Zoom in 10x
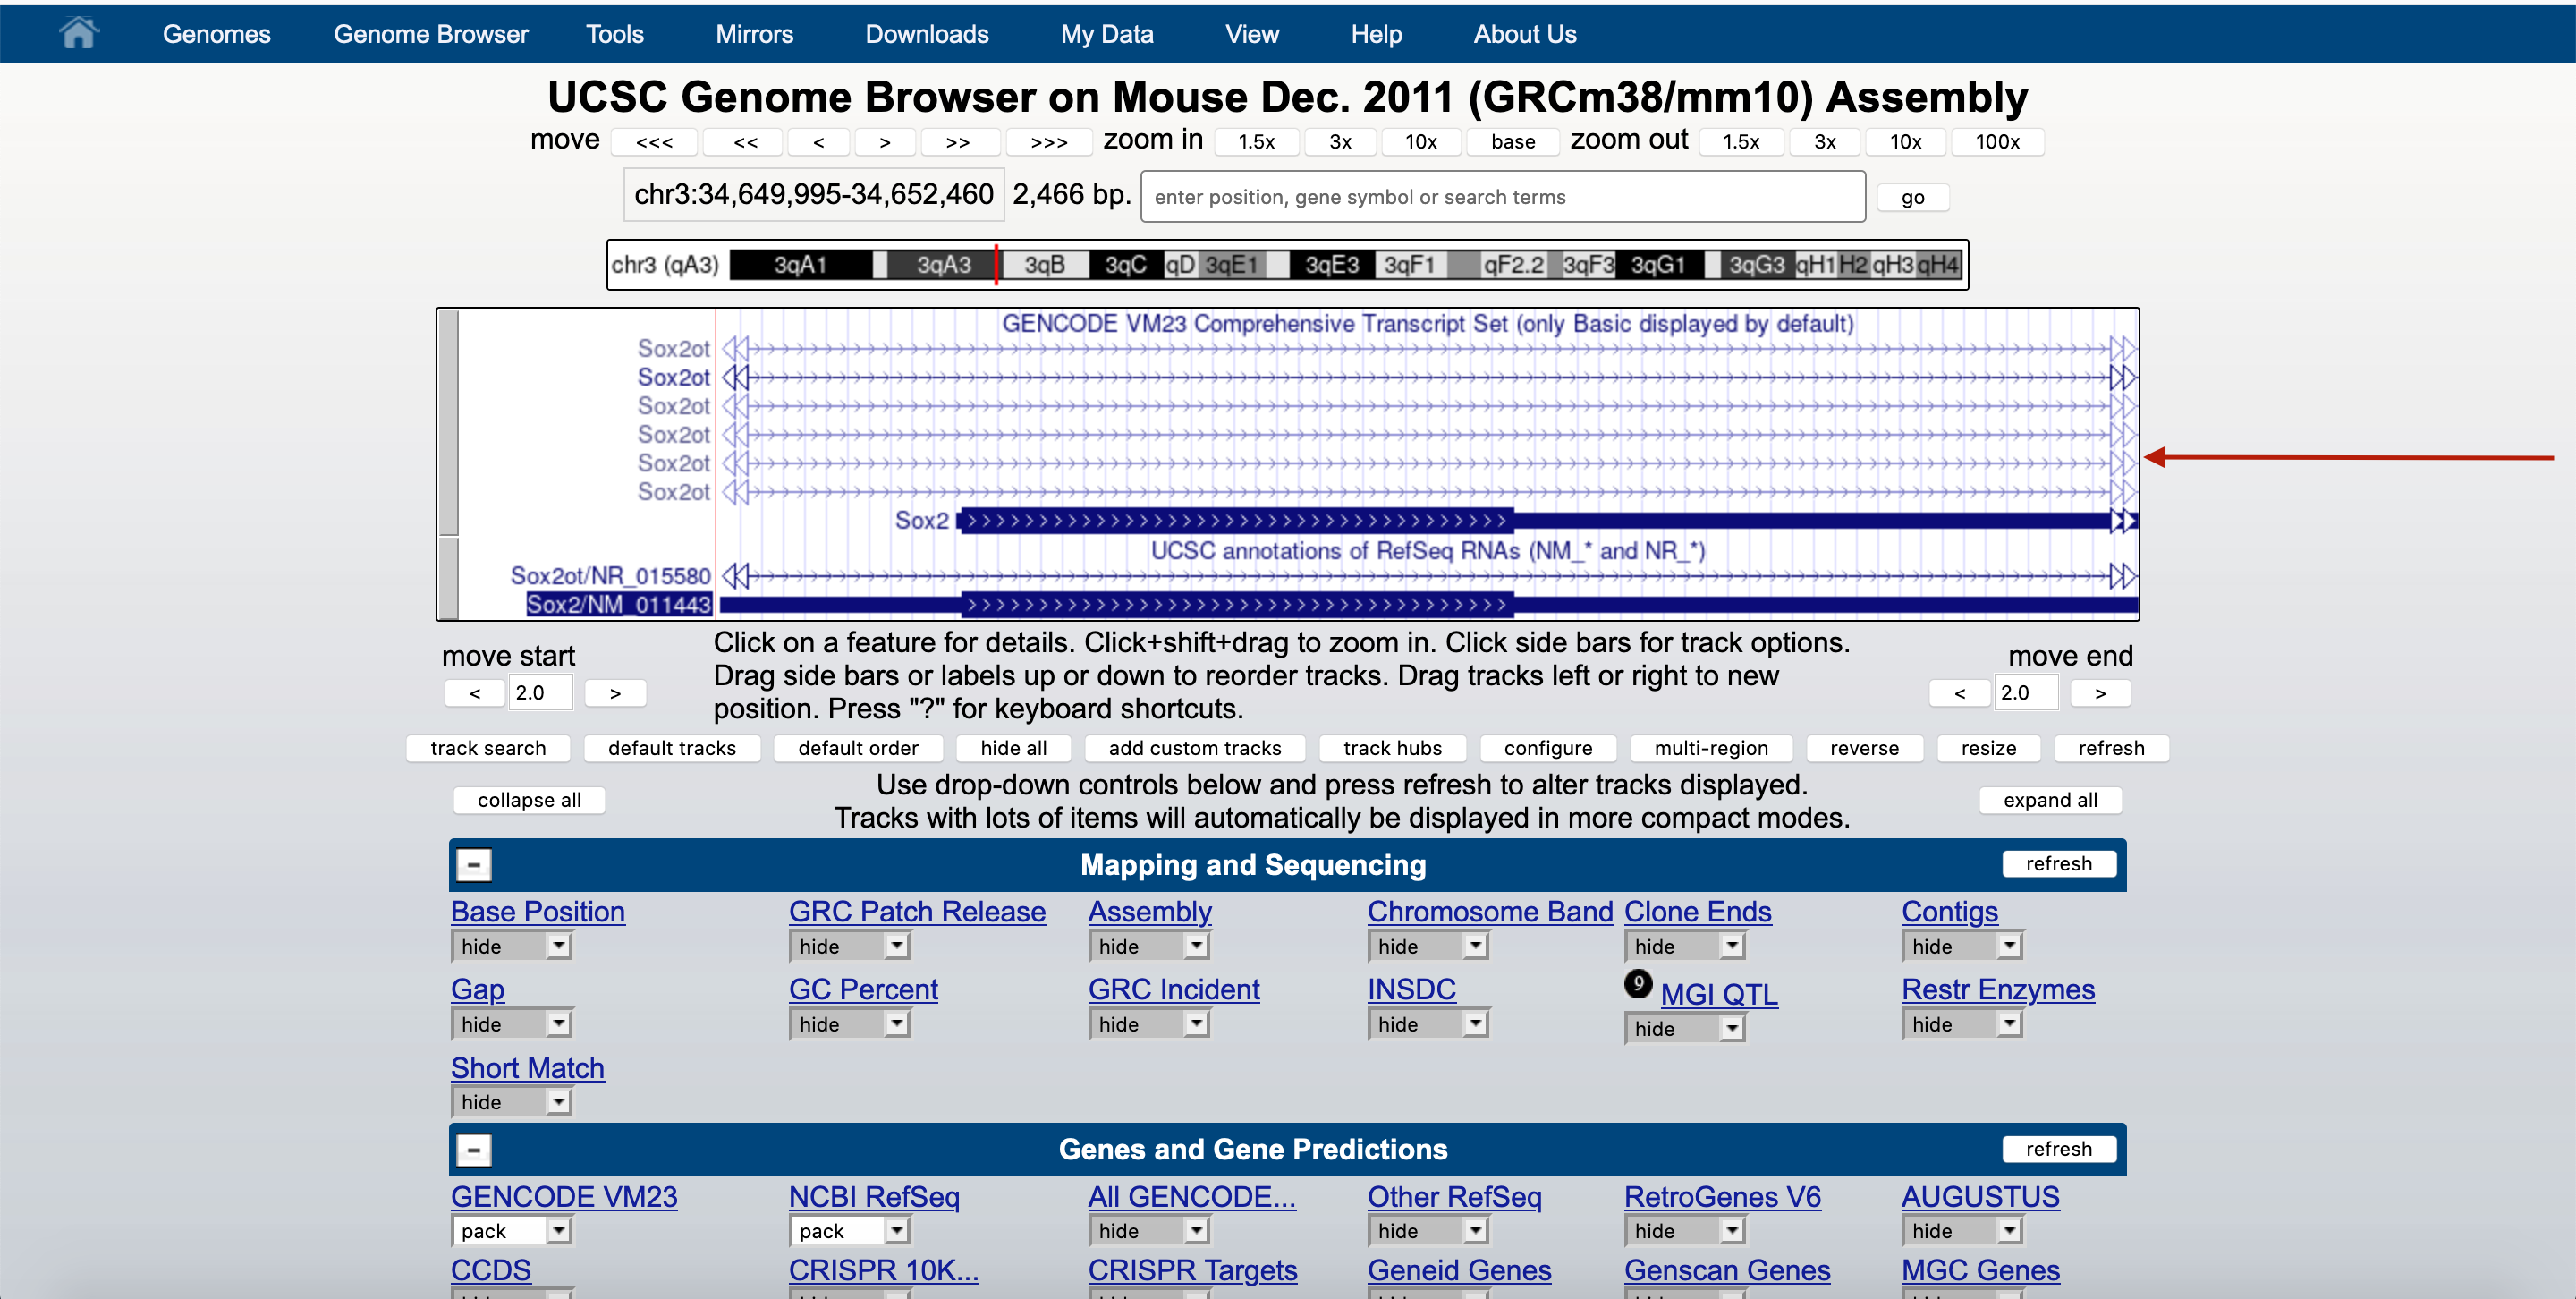Image resolution: width=2576 pixels, height=1299 pixels. pyautogui.click(x=1420, y=142)
